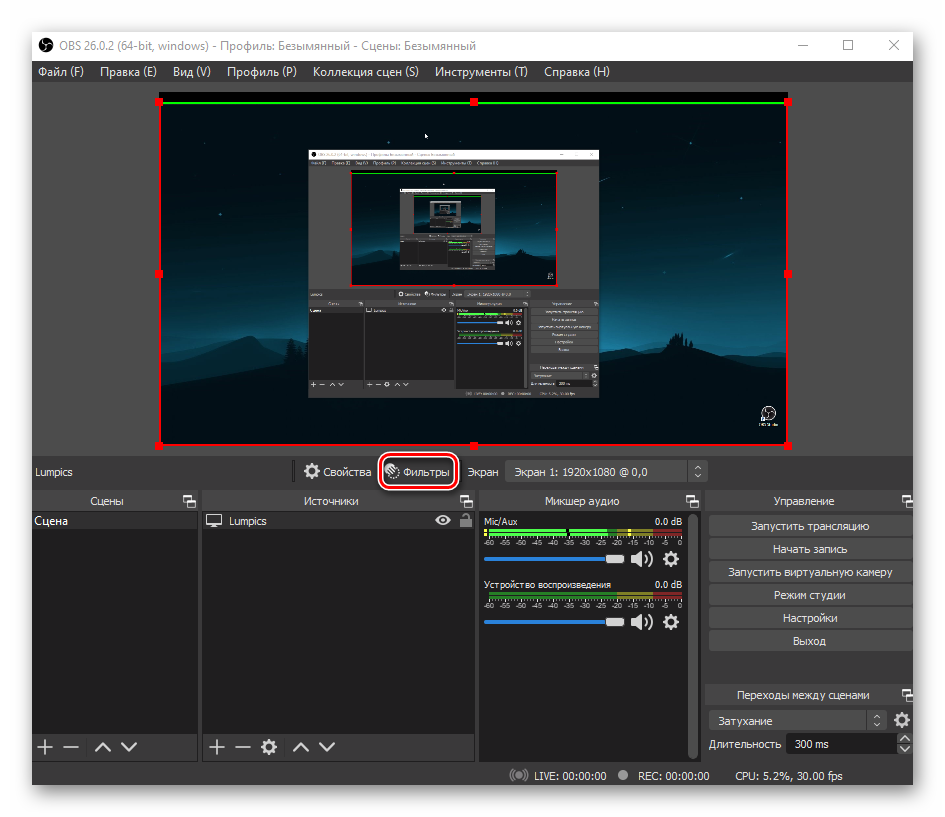Open the Инструменты (T) menu
Image resolution: width=945 pixels, height=817 pixels.
481,72
